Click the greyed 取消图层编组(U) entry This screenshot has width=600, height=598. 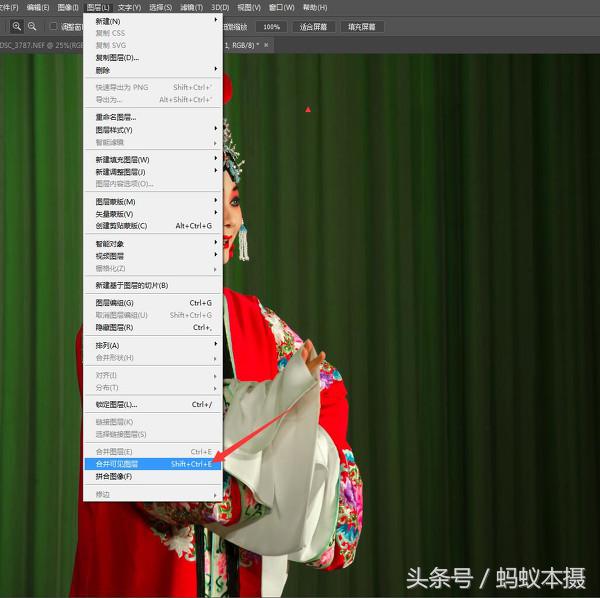pyautogui.click(x=153, y=315)
